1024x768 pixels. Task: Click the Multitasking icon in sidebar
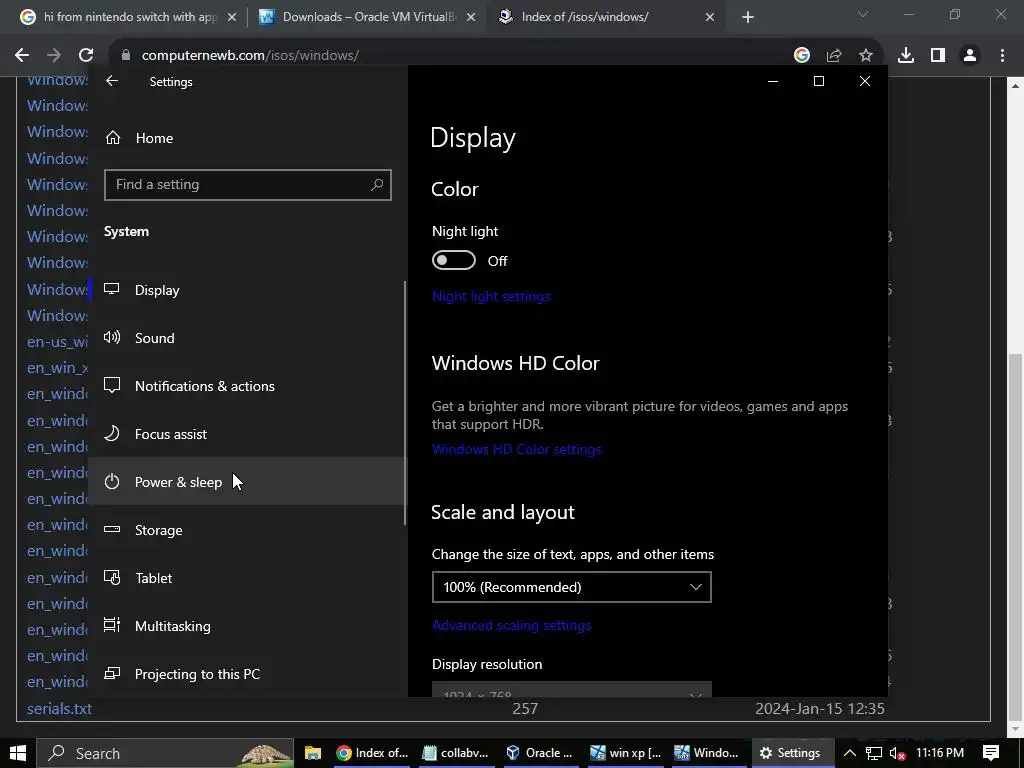point(112,626)
